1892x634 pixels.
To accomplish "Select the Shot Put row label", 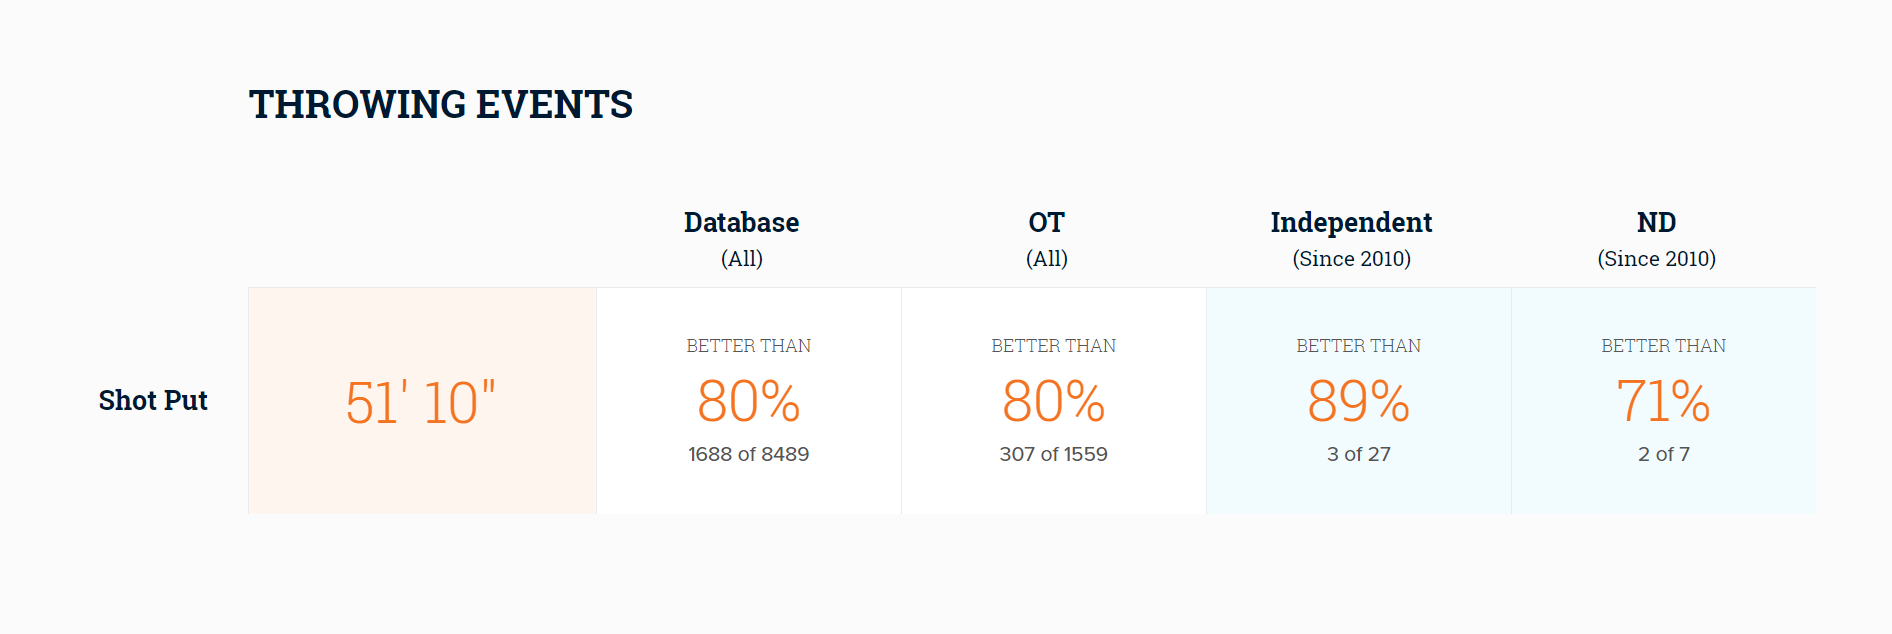I will pyautogui.click(x=153, y=400).
